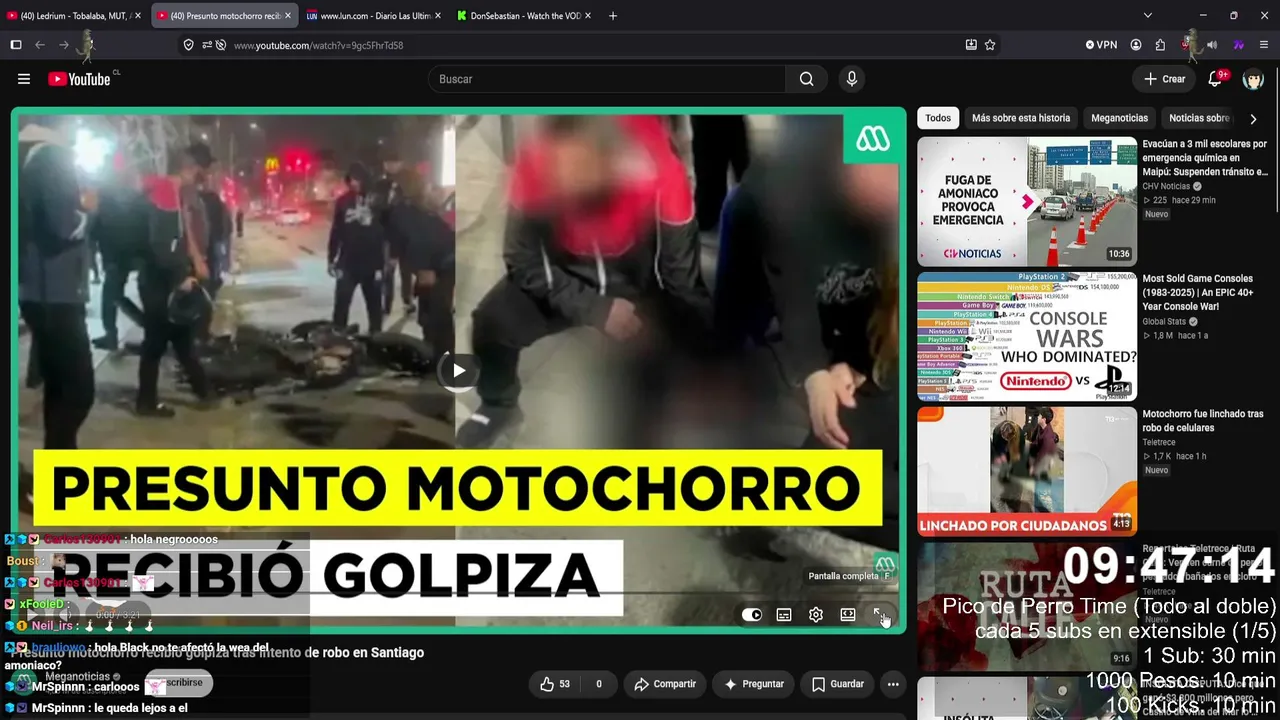Image resolution: width=1280 pixels, height=720 pixels.
Task: Open browser extensions icon
Action: (1160, 45)
